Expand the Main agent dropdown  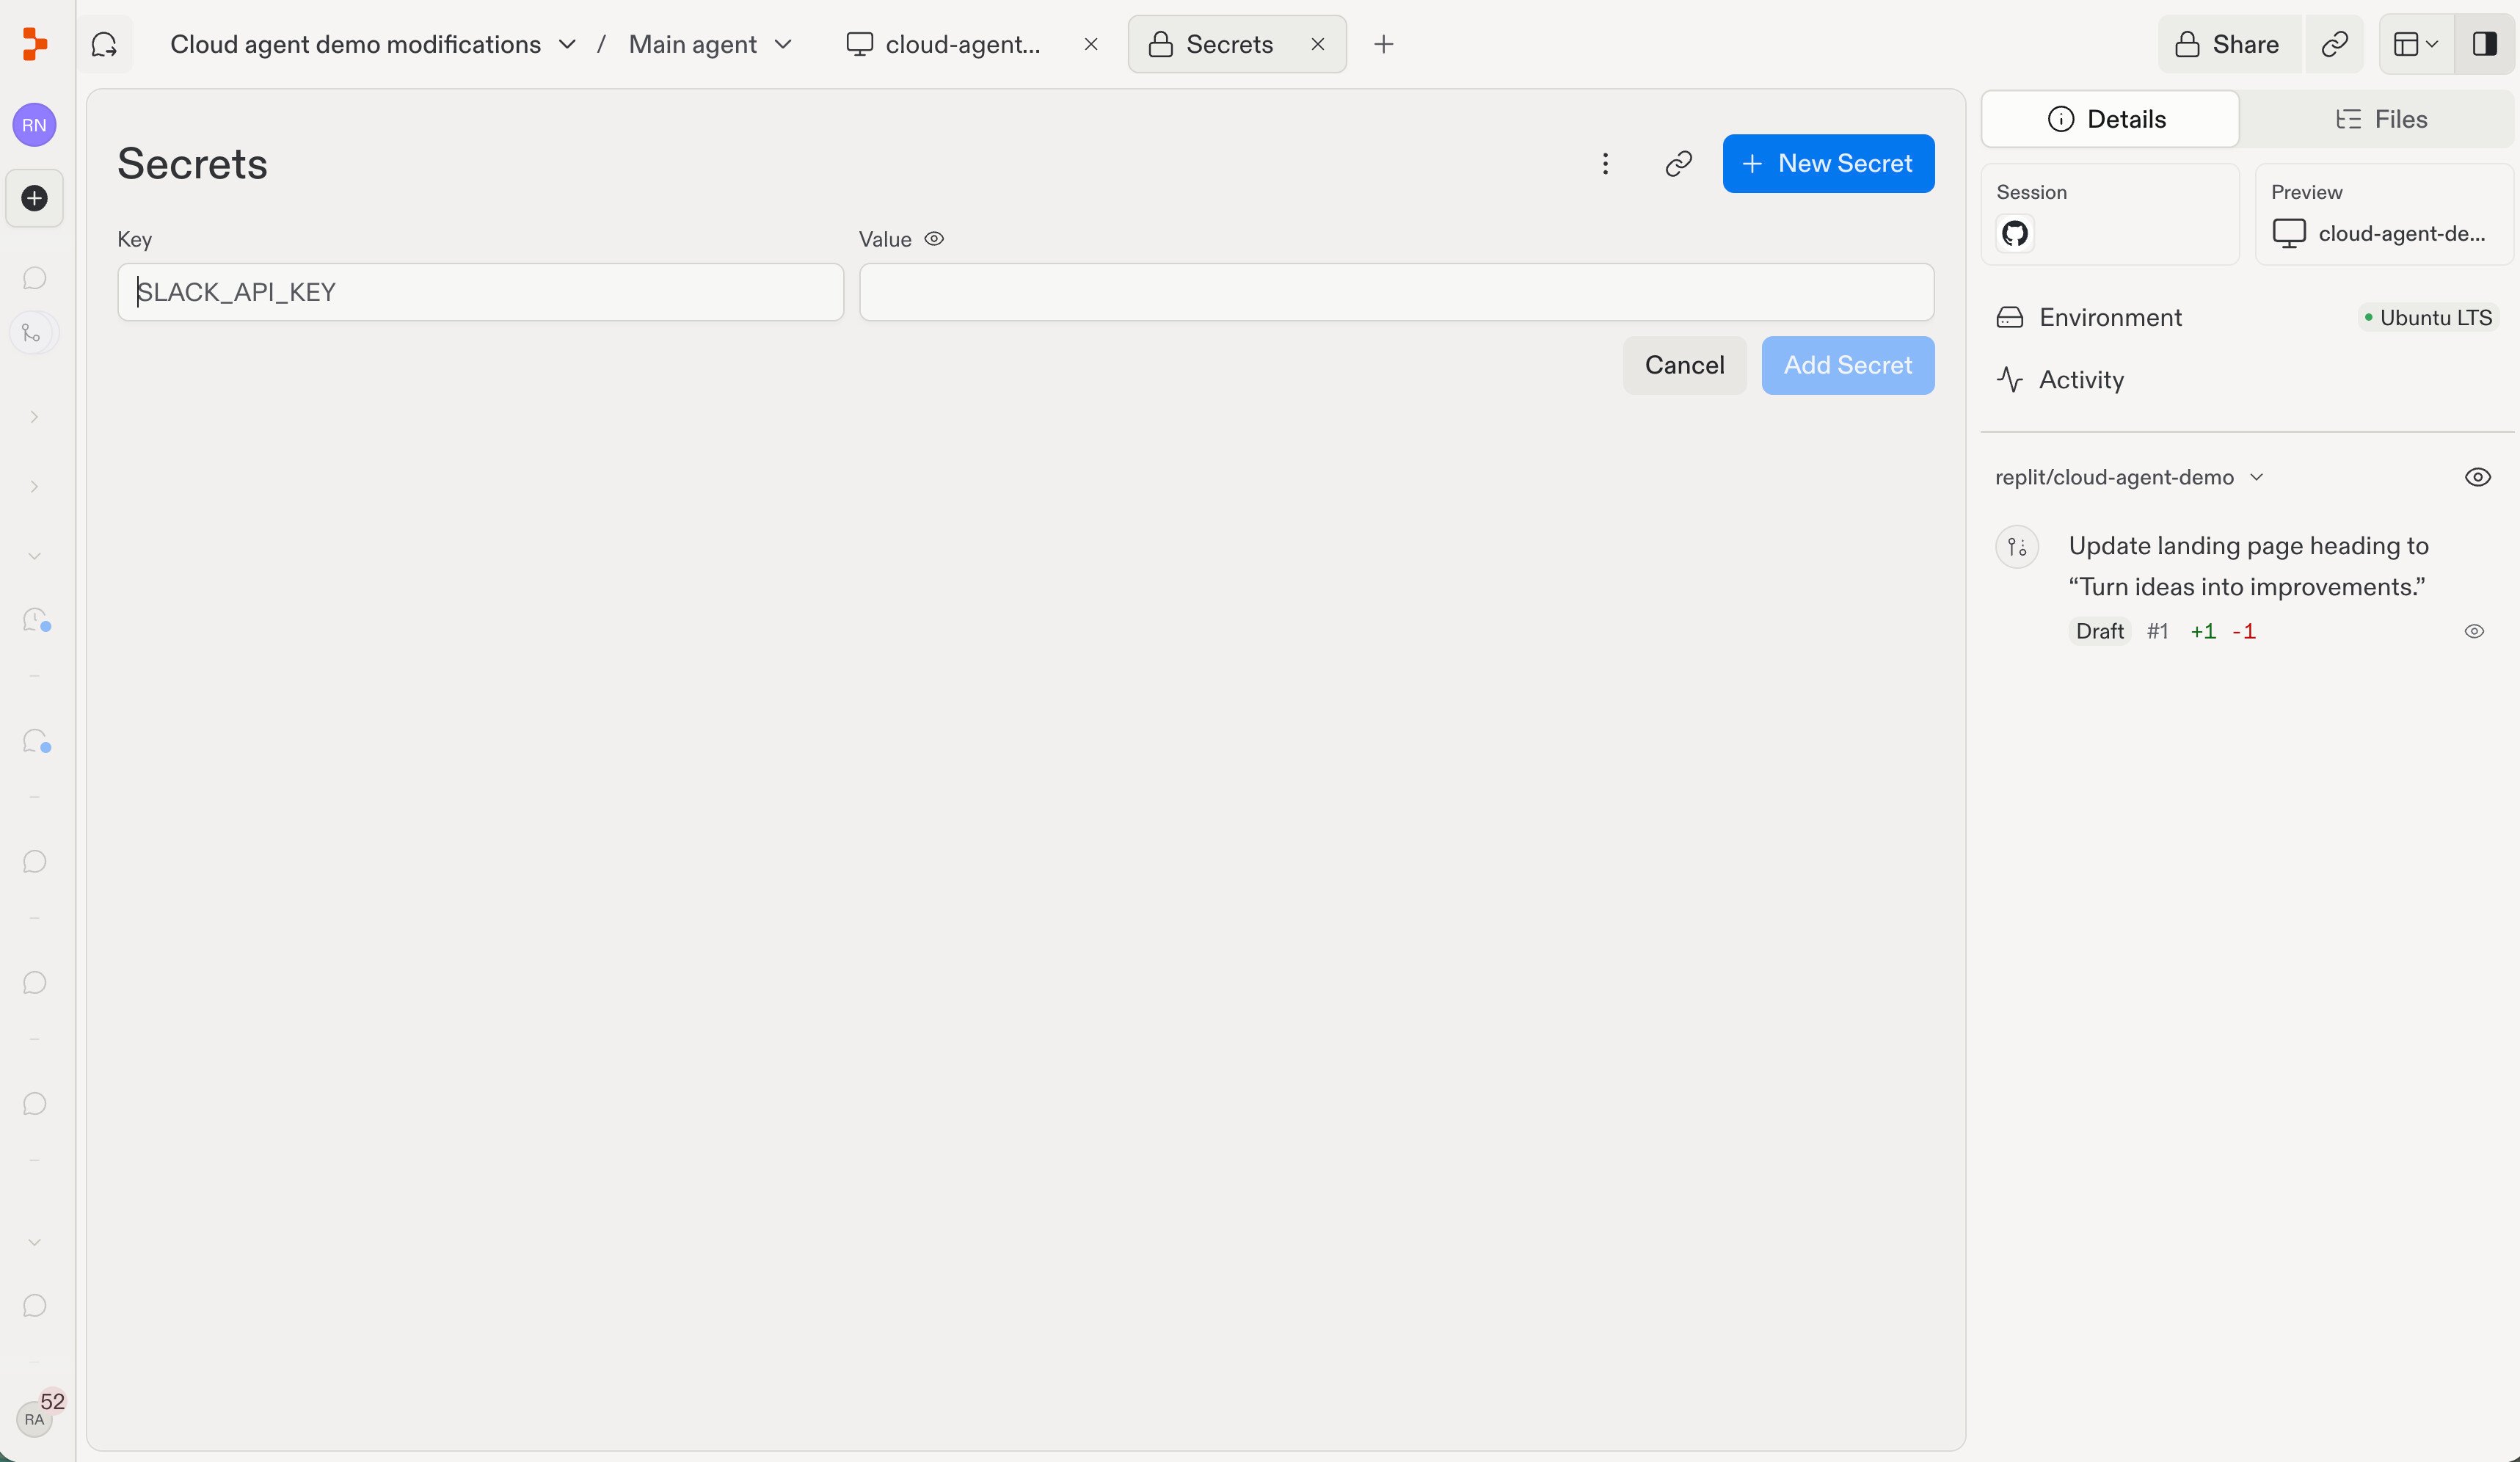tap(783, 44)
